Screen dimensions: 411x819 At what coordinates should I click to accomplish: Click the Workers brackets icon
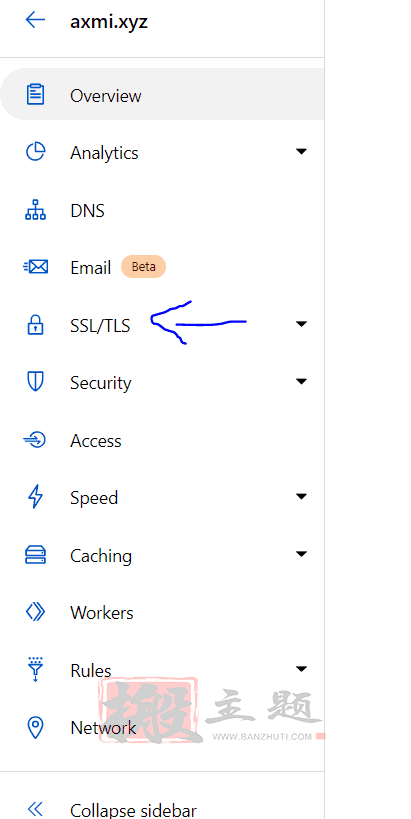(x=36, y=612)
